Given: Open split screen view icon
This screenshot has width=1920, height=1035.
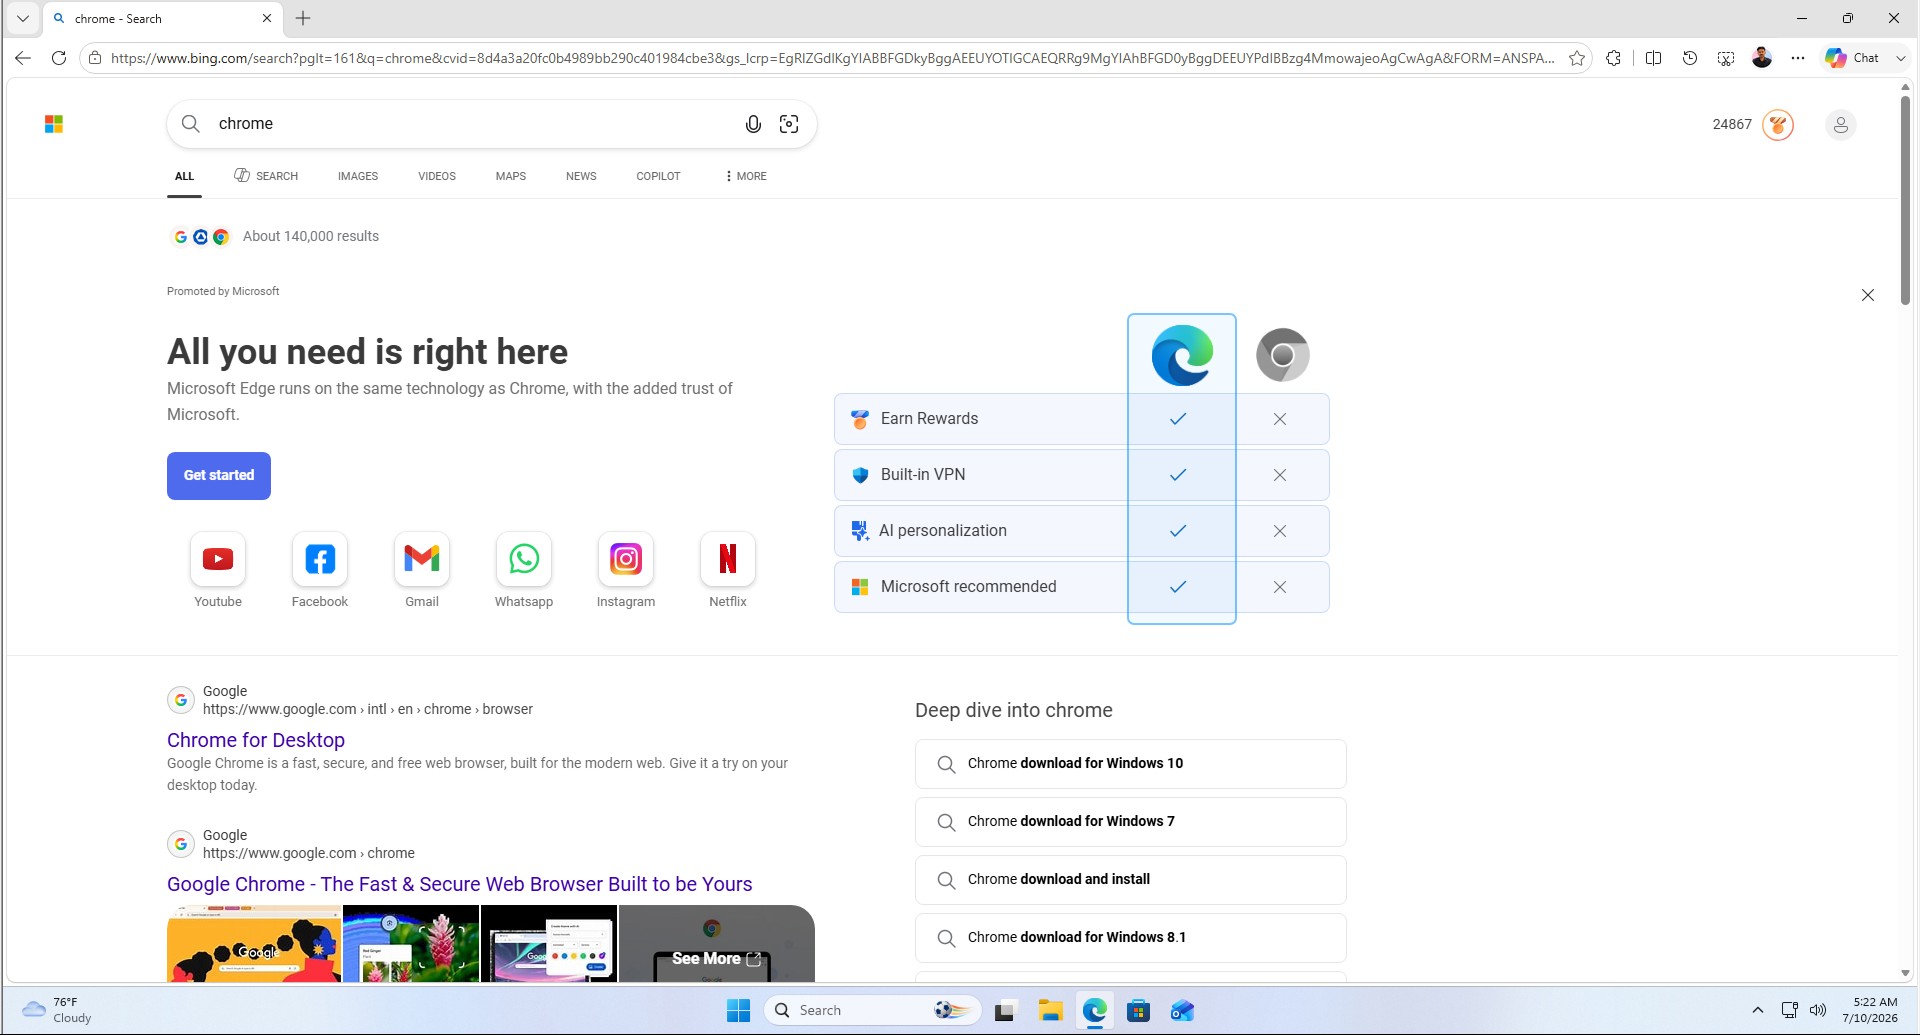Looking at the screenshot, I should pyautogui.click(x=1653, y=58).
